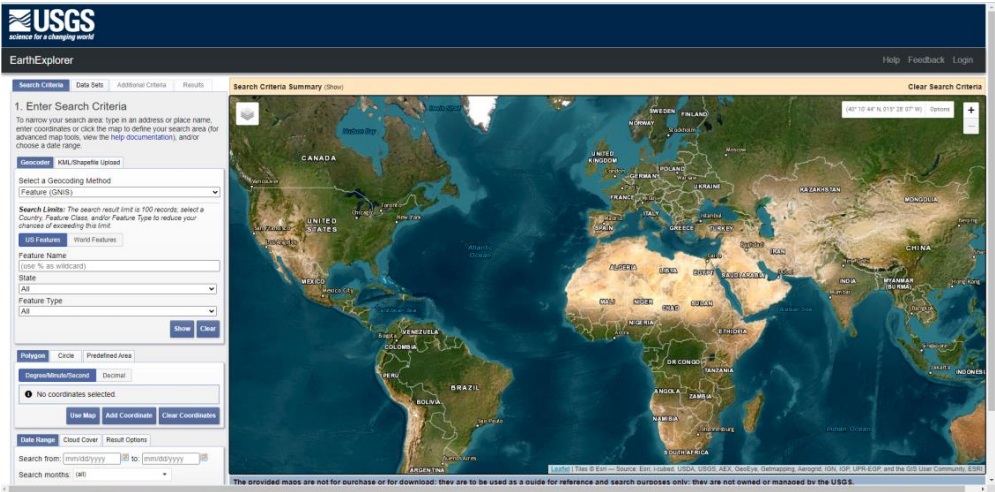Select the Polygon tab

point(33,356)
